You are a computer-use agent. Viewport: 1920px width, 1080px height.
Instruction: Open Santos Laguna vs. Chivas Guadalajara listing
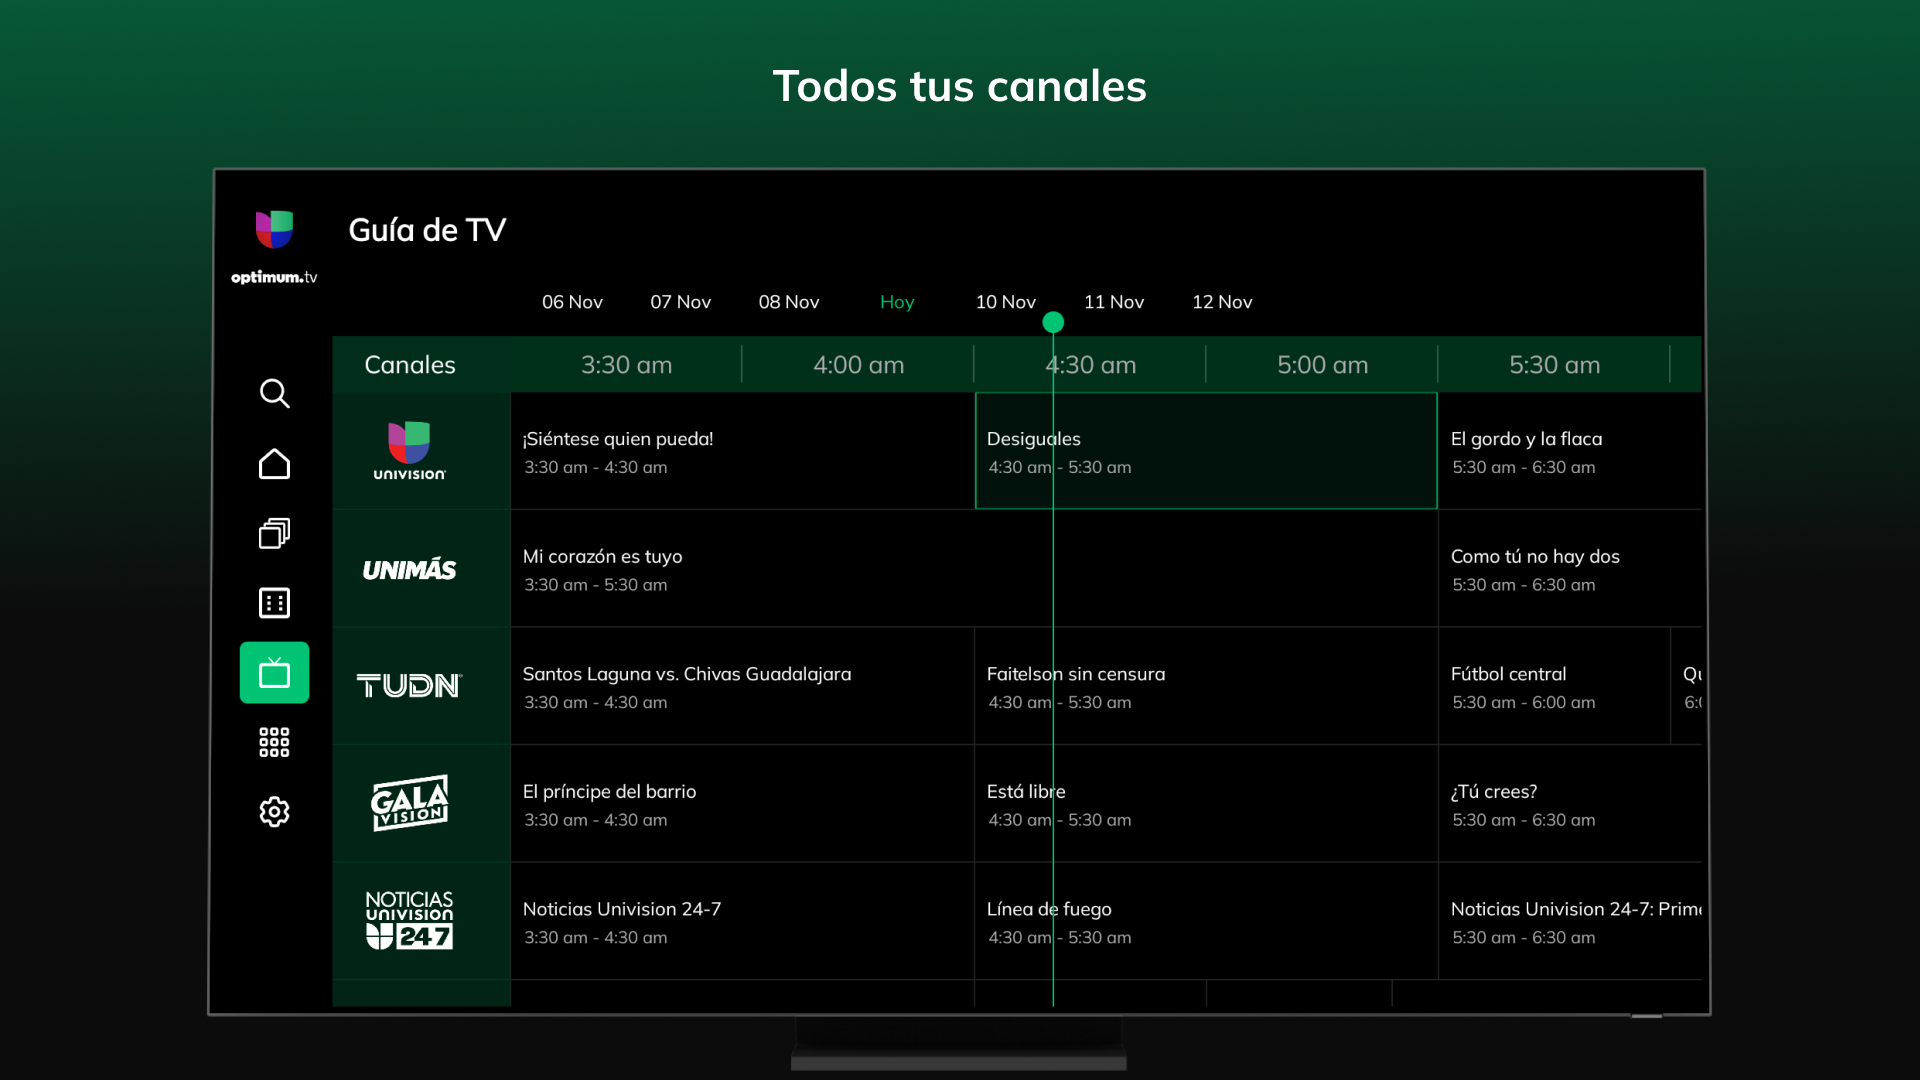click(740, 686)
